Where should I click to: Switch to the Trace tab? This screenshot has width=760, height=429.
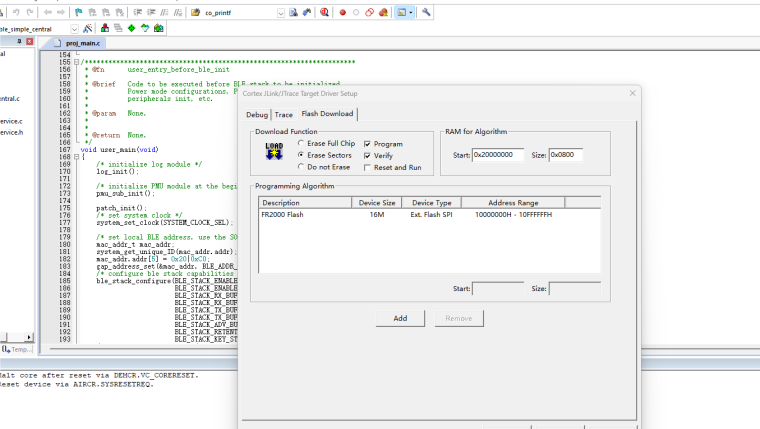click(x=284, y=114)
